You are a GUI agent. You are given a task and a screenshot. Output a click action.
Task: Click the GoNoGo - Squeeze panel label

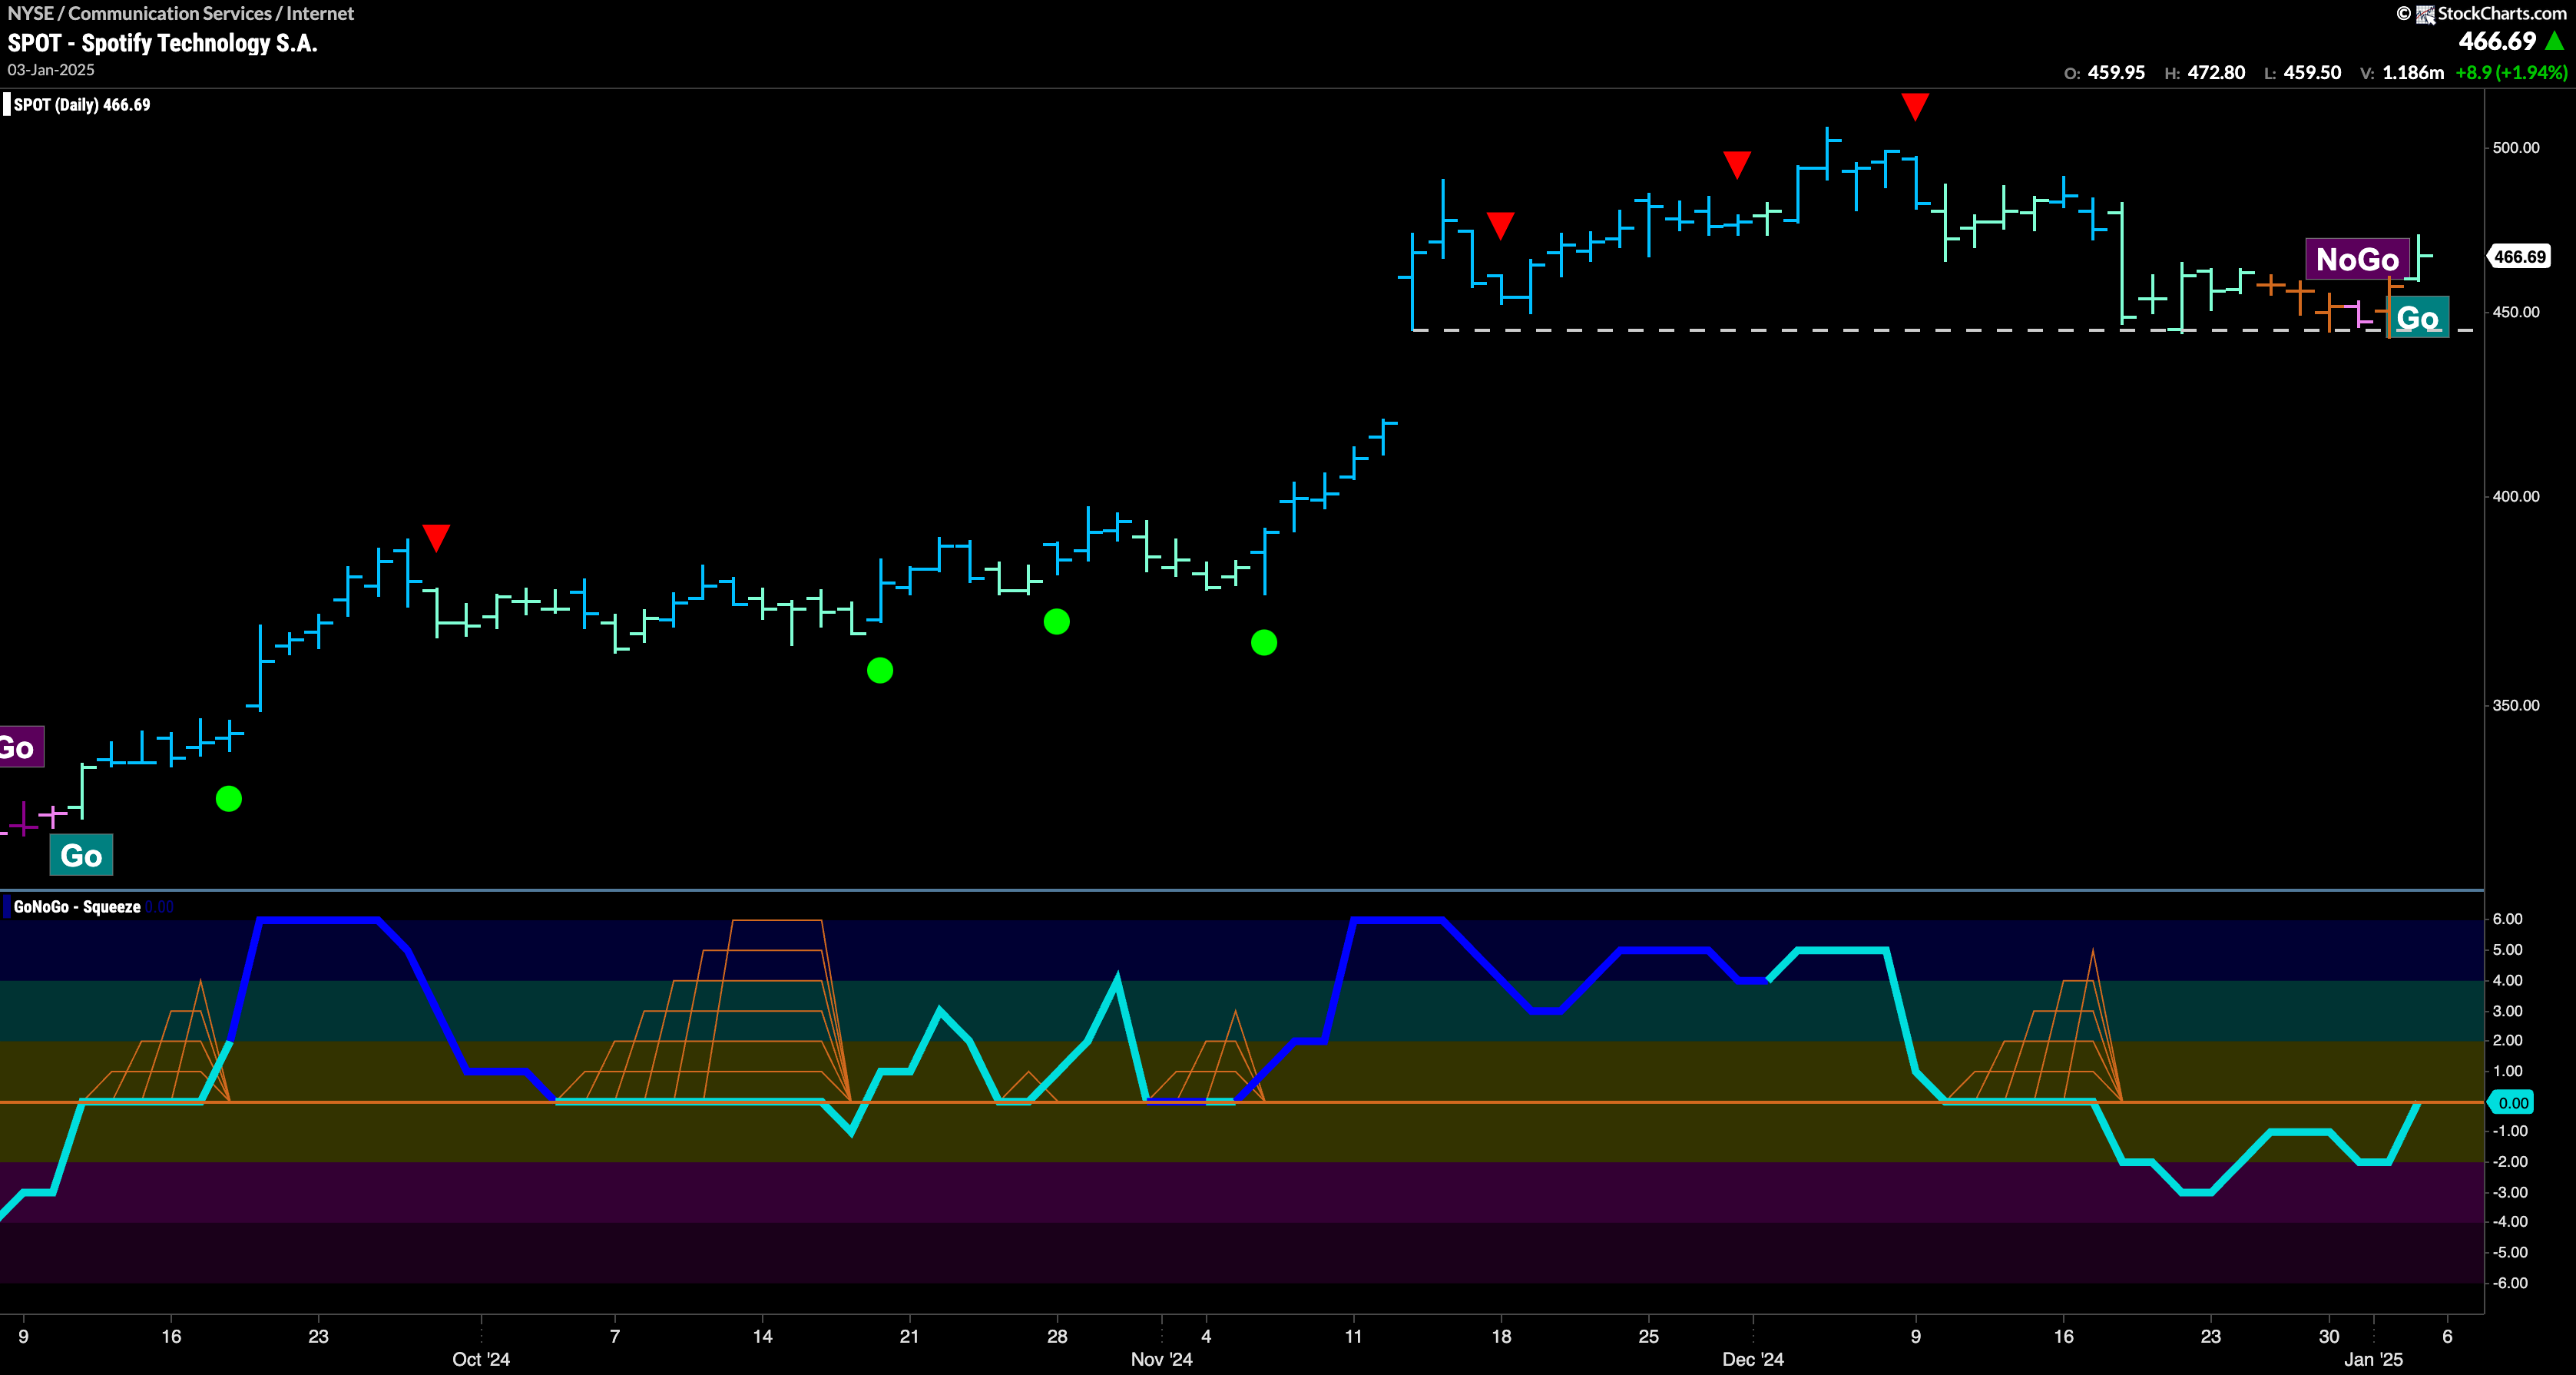77,907
